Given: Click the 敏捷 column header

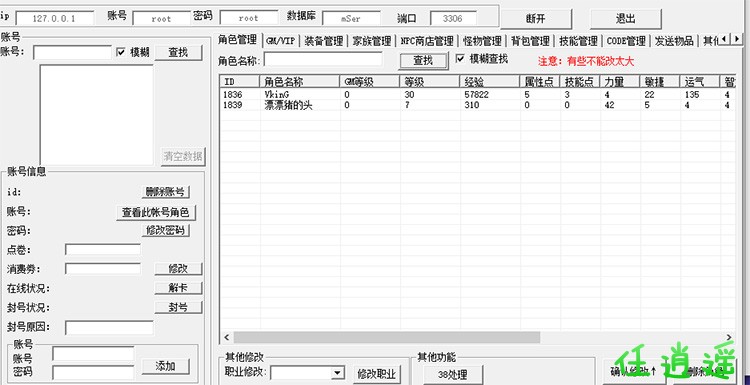Looking at the screenshot, I should (x=660, y=82).
